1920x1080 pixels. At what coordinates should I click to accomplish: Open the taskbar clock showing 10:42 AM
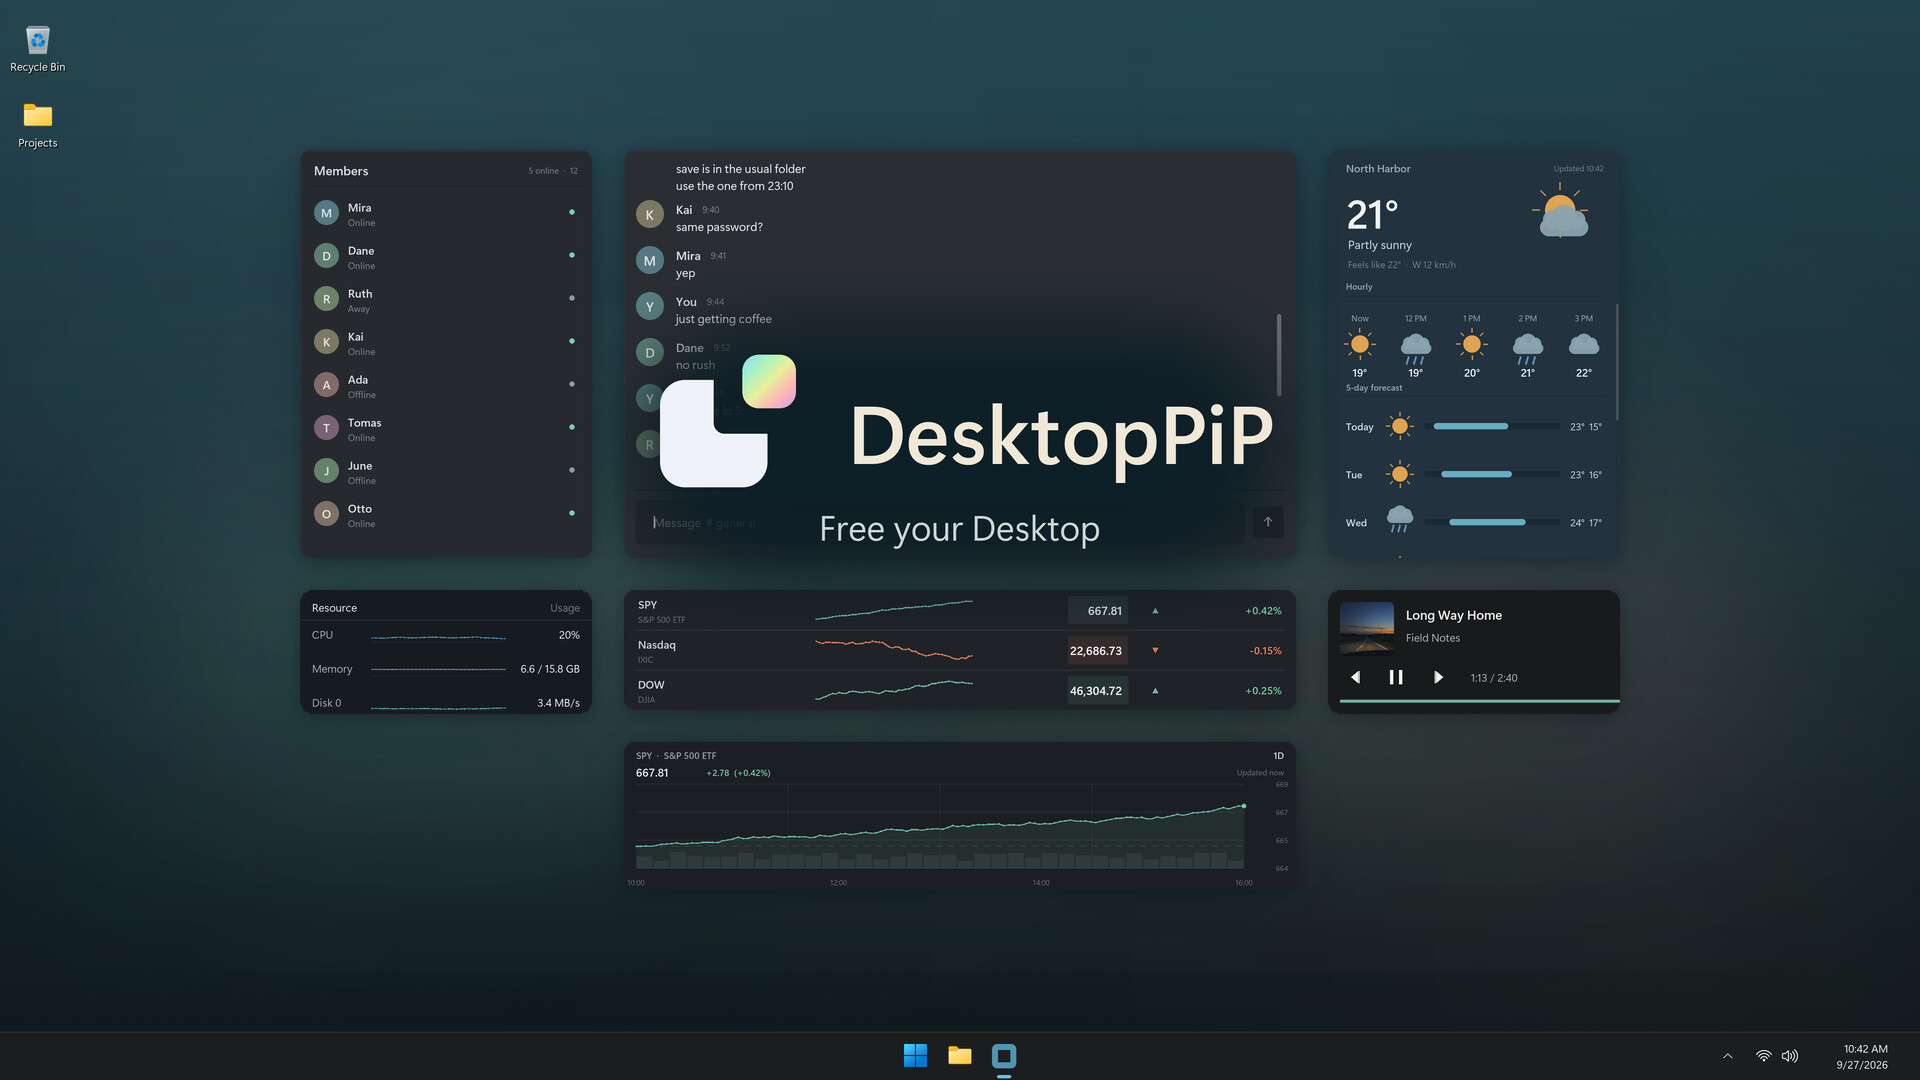[x=1862, y=1056]
